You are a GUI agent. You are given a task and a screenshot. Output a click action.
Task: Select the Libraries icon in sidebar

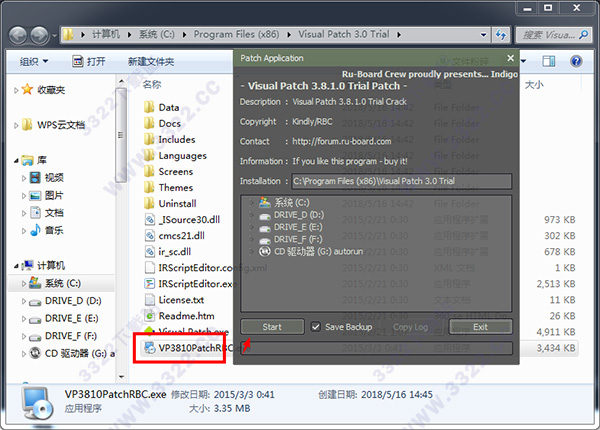27,160
